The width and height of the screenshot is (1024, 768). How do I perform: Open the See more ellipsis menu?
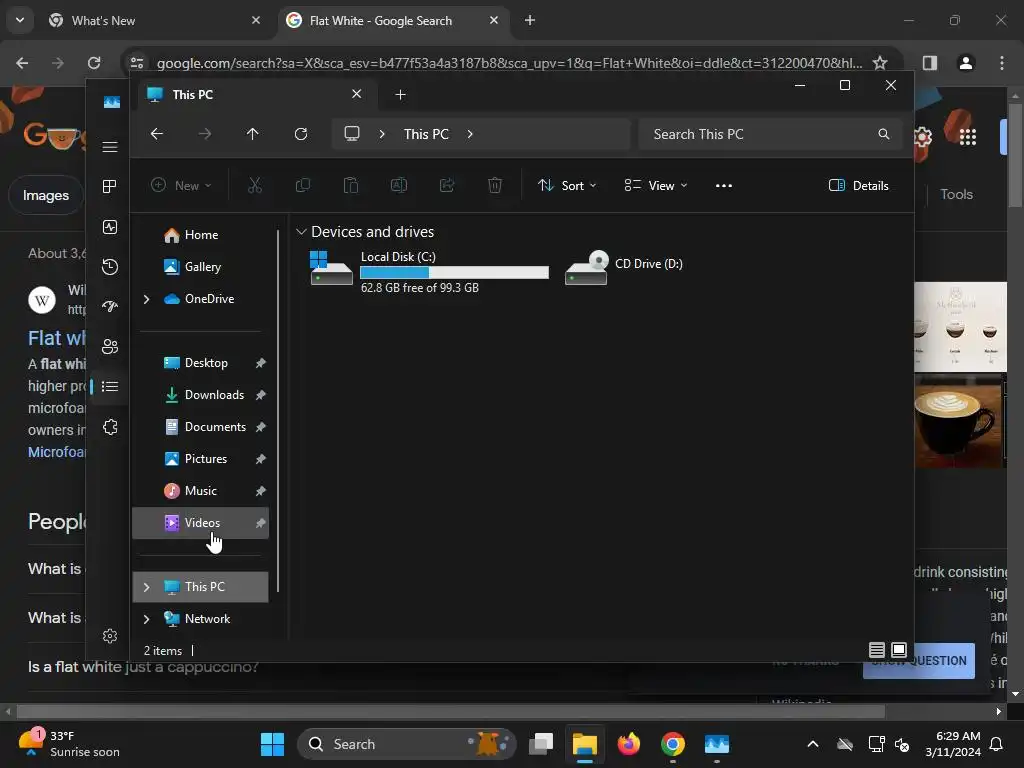click(x=724, y=185)
